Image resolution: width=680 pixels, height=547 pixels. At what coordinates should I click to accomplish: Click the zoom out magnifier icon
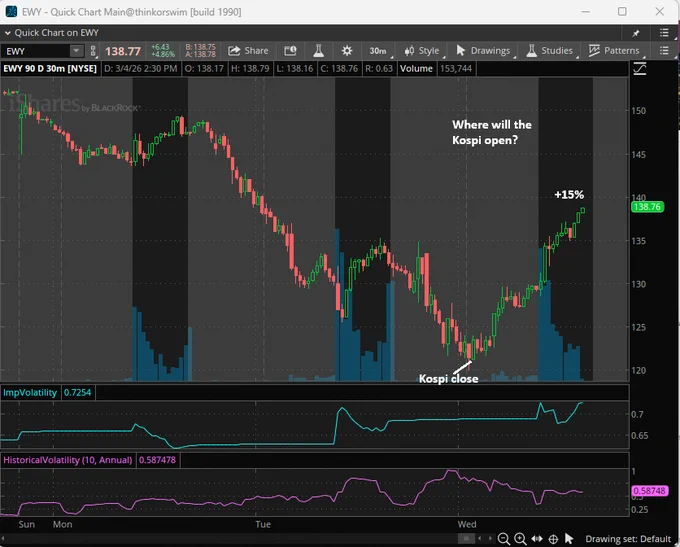[x=503, y=539]
